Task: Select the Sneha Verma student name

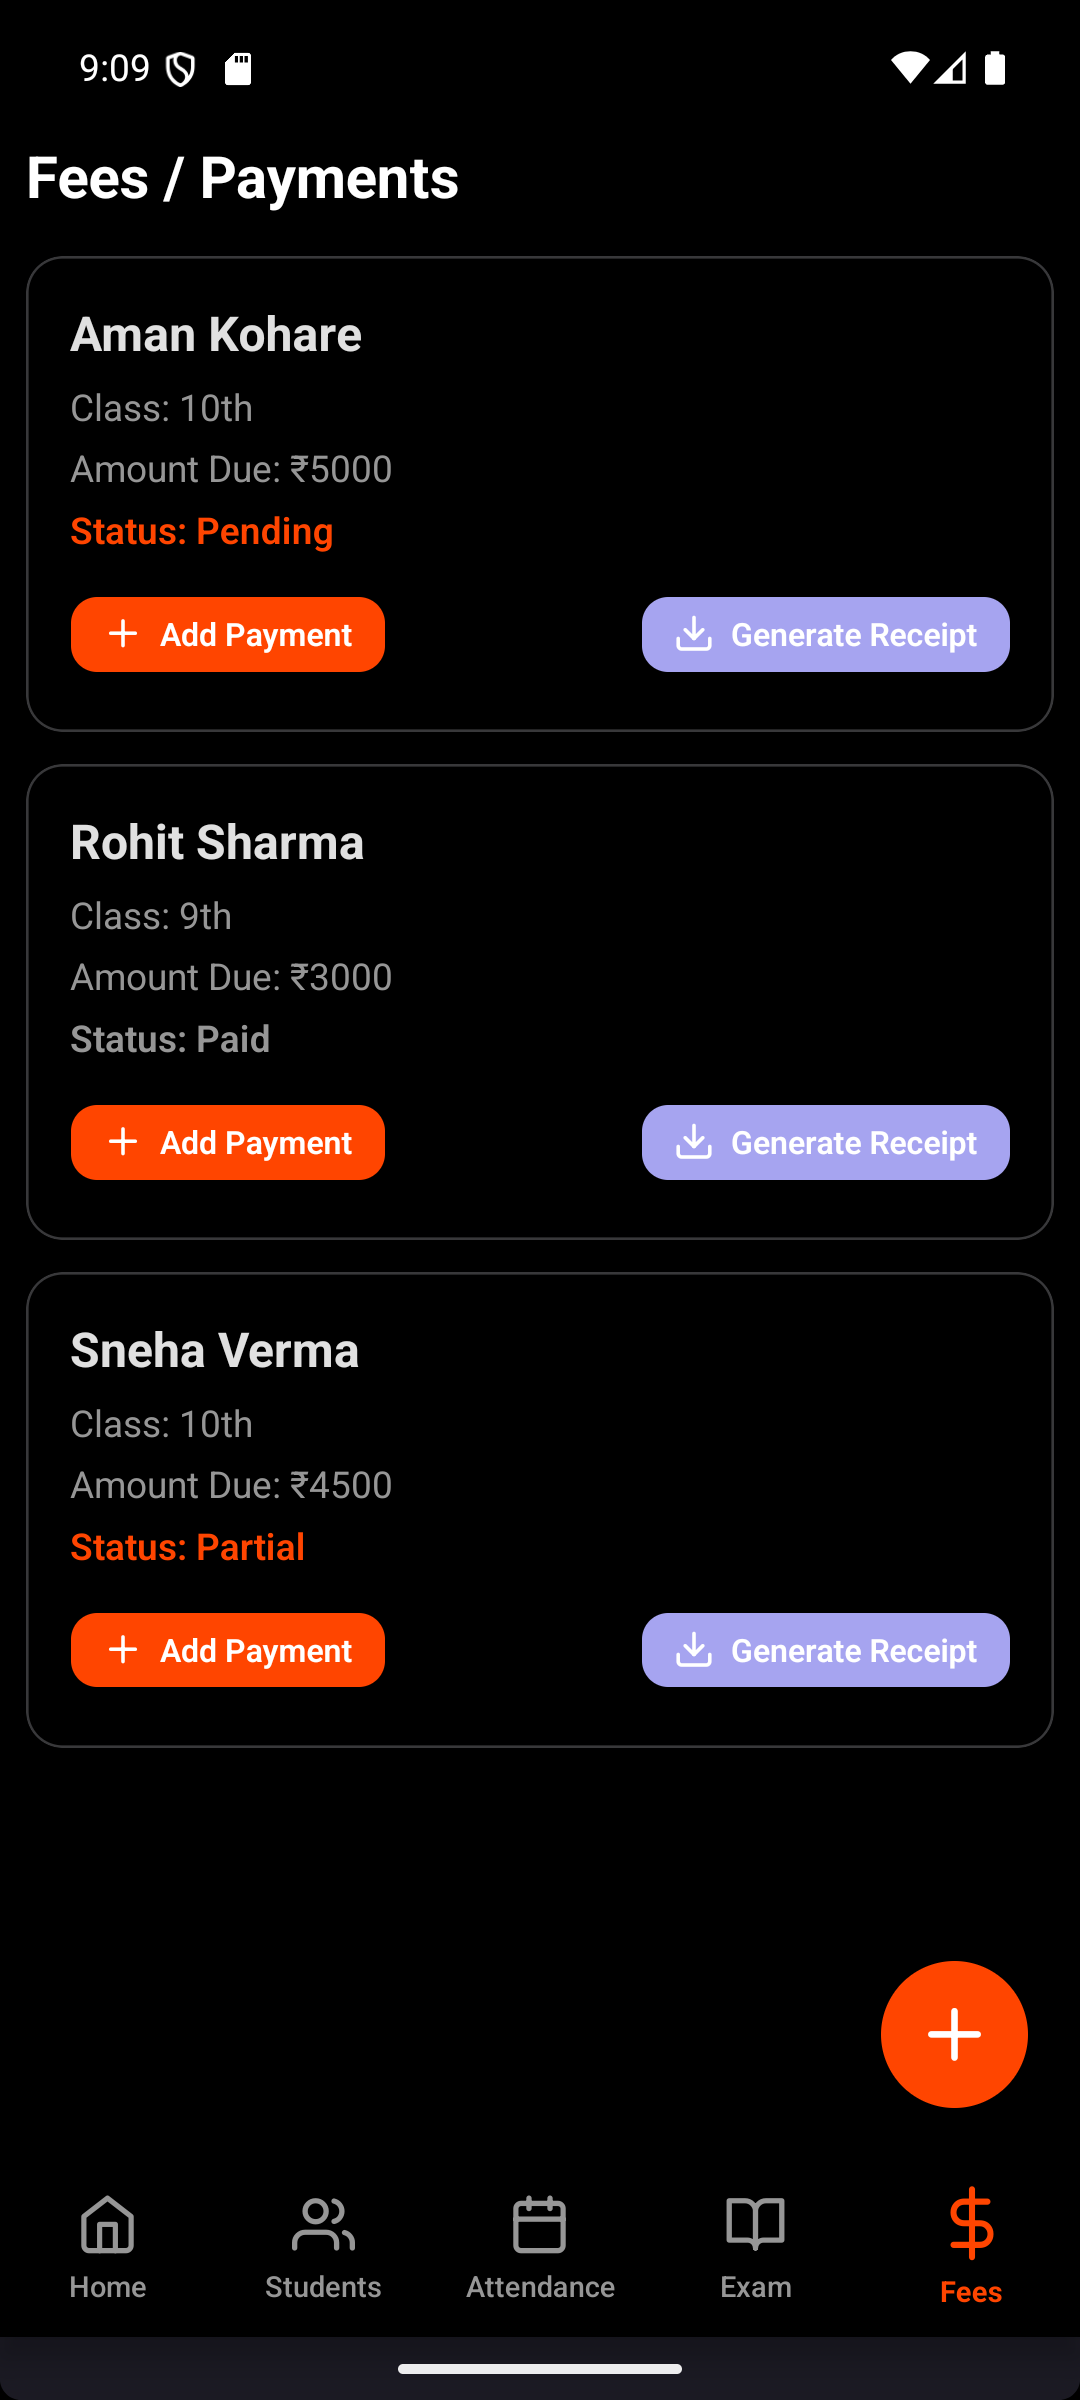Action: pos(215,1350)
